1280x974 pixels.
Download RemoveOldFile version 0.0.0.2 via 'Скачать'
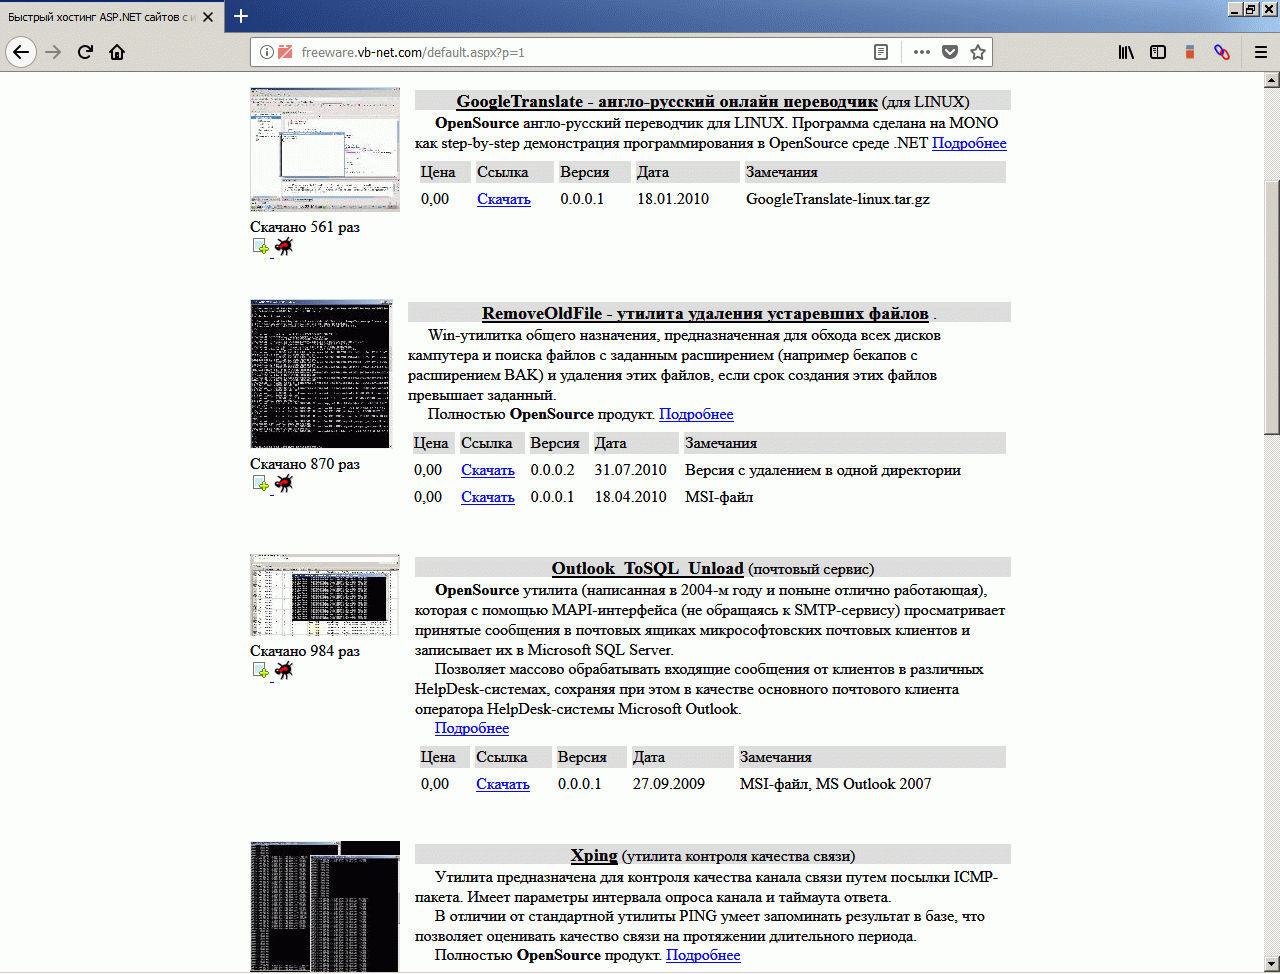click(x=488, y=470)
